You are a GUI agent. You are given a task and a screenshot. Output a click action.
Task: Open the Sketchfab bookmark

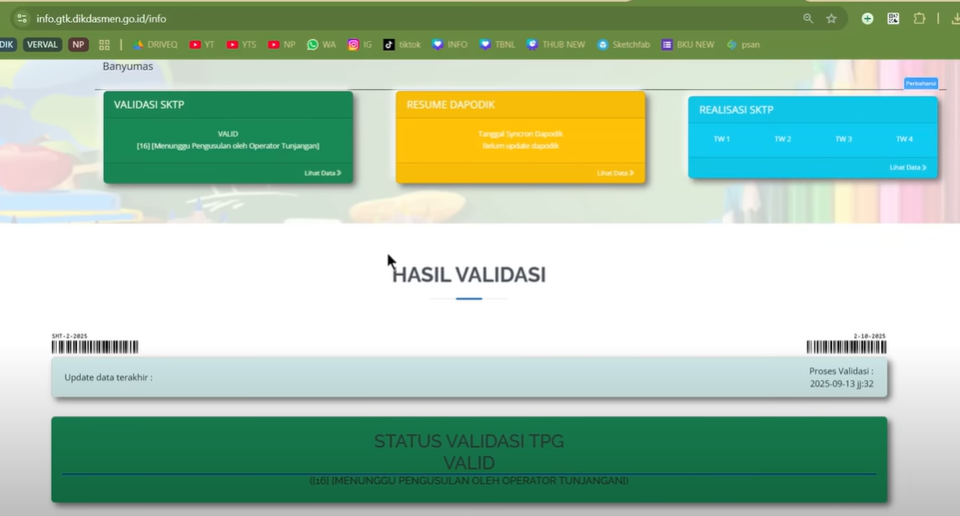coord(623,45)
